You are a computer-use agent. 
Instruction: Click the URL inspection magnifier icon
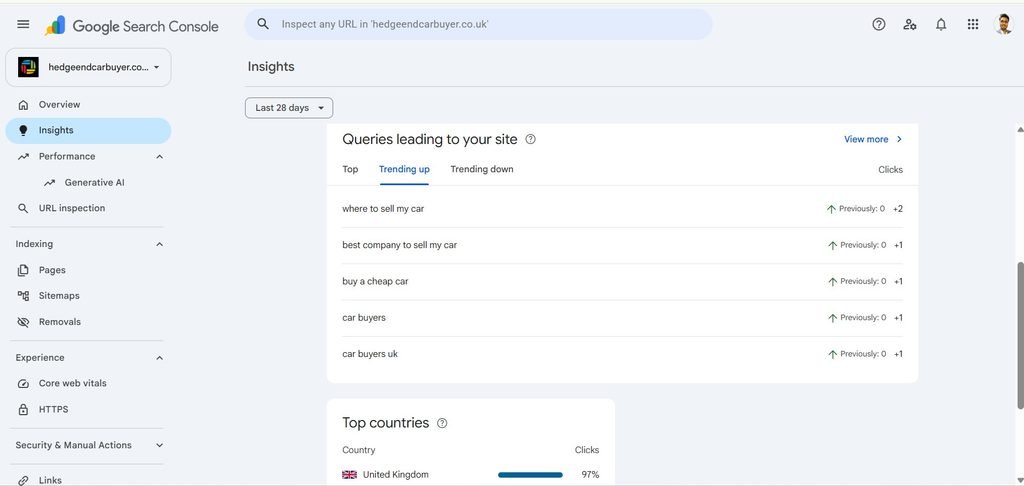pos(24,208)
